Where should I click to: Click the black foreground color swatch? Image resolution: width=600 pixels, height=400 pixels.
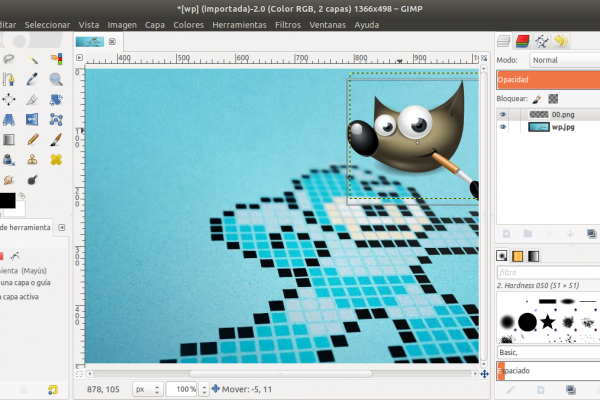click(7, 200)
